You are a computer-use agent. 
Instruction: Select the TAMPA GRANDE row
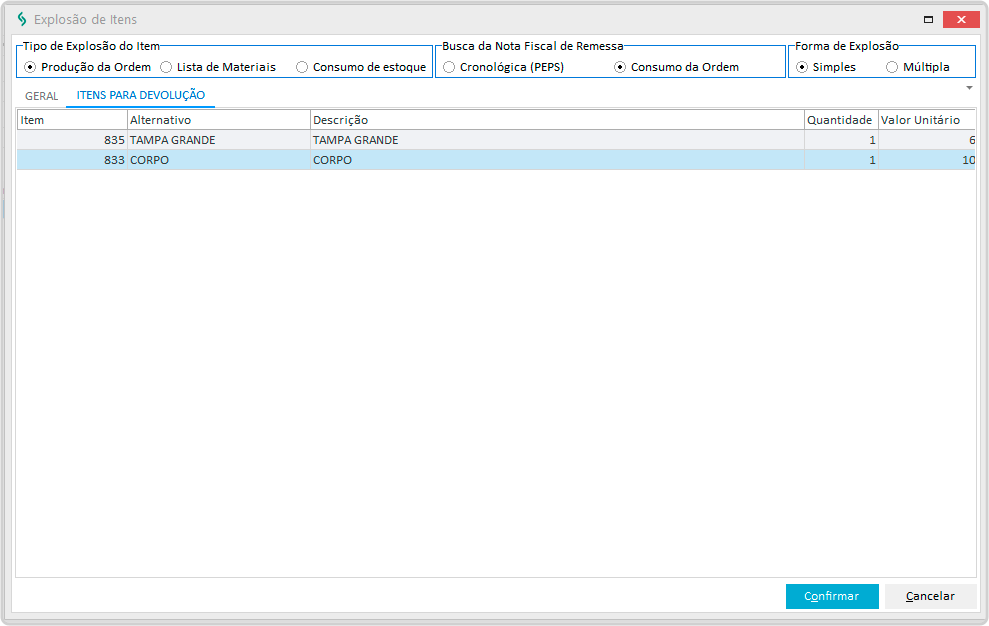point(400,140)
